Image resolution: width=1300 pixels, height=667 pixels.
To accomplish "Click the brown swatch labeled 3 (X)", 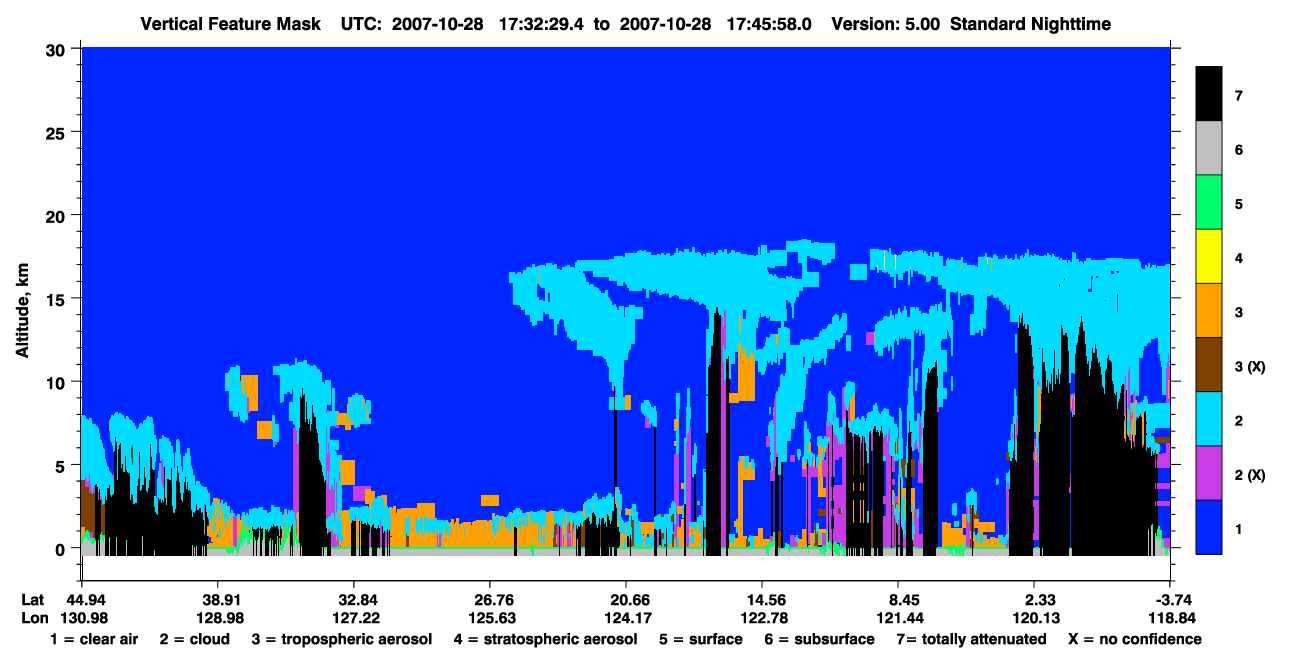I will 1209,366.
